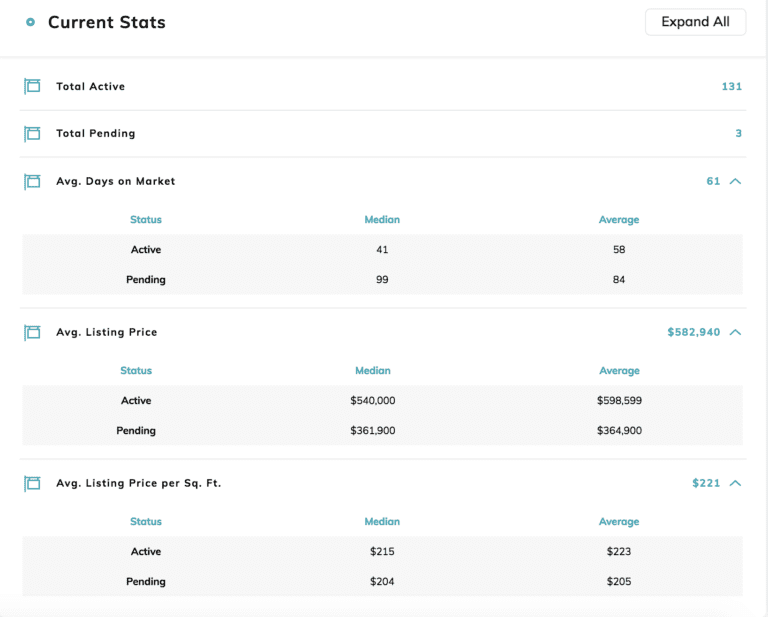Click the average days value 58

[619, 250]
